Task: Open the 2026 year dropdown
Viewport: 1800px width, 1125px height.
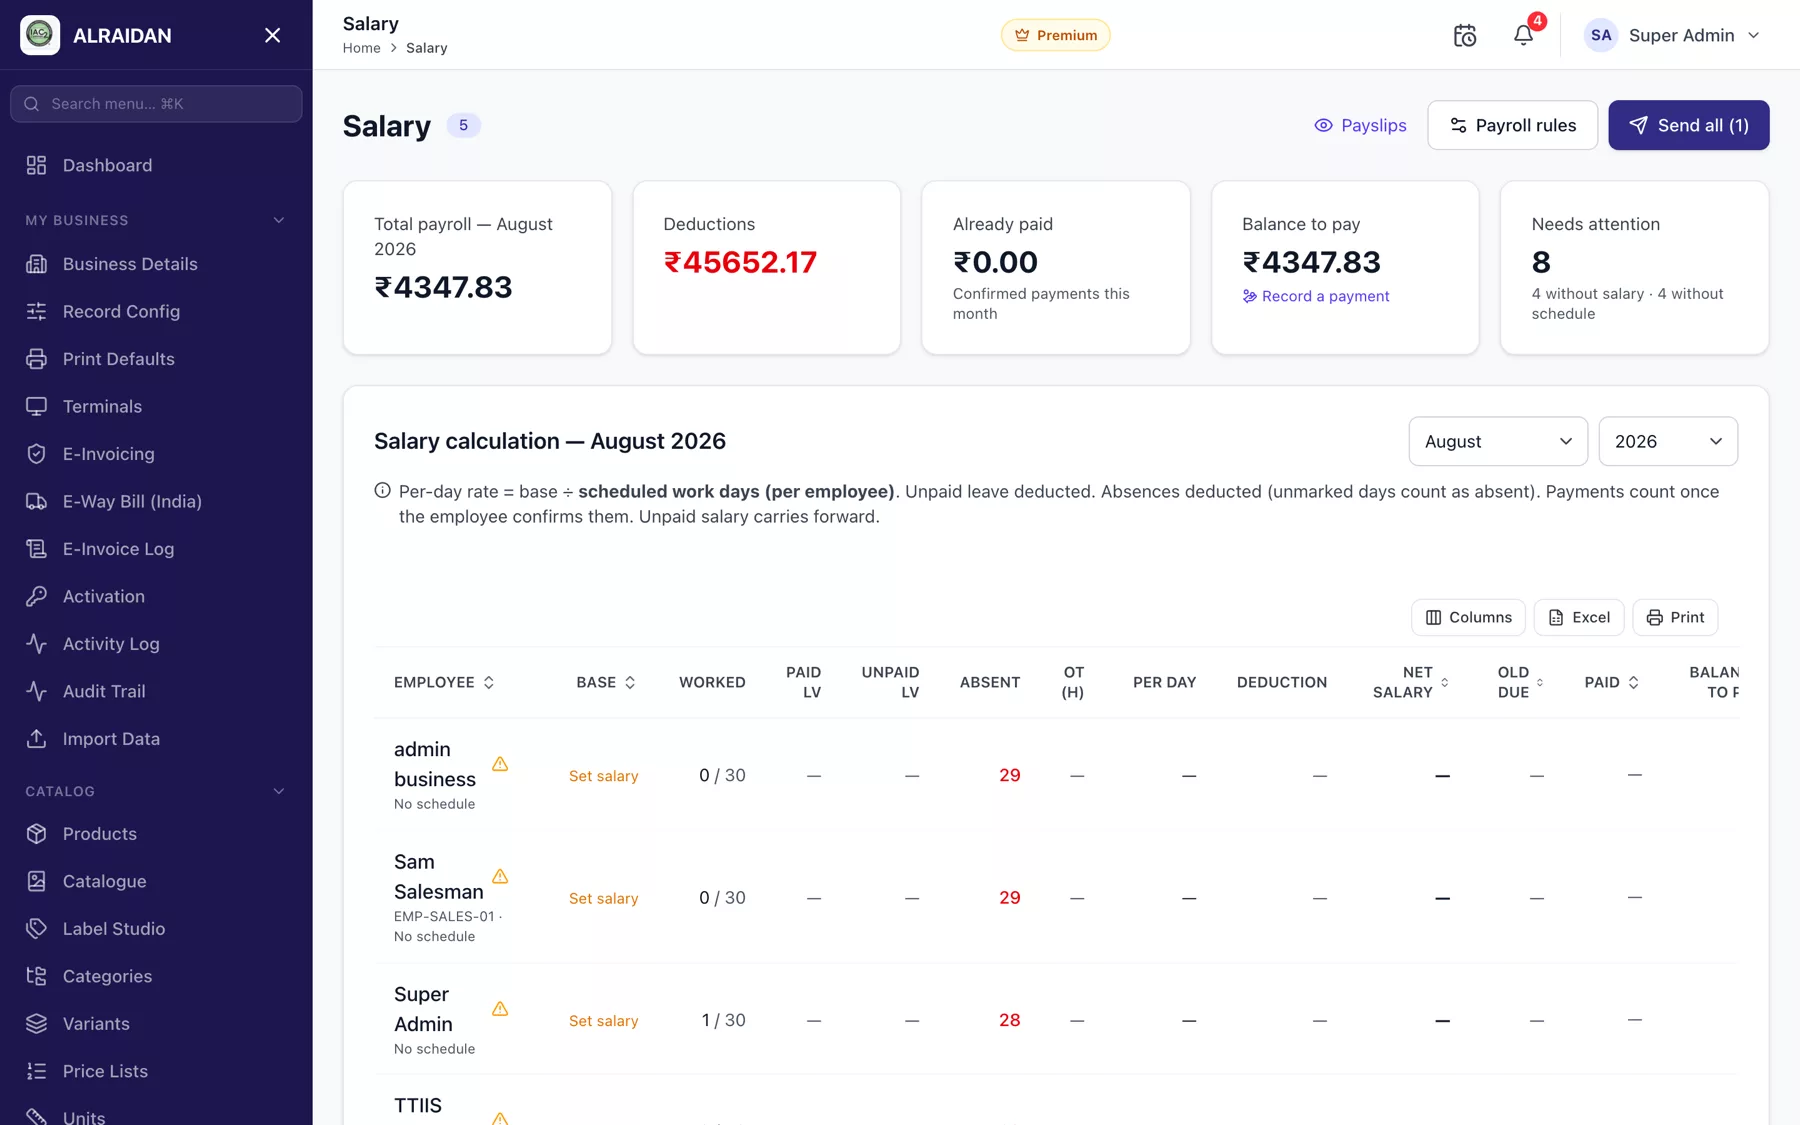Action: (1668, 441)
